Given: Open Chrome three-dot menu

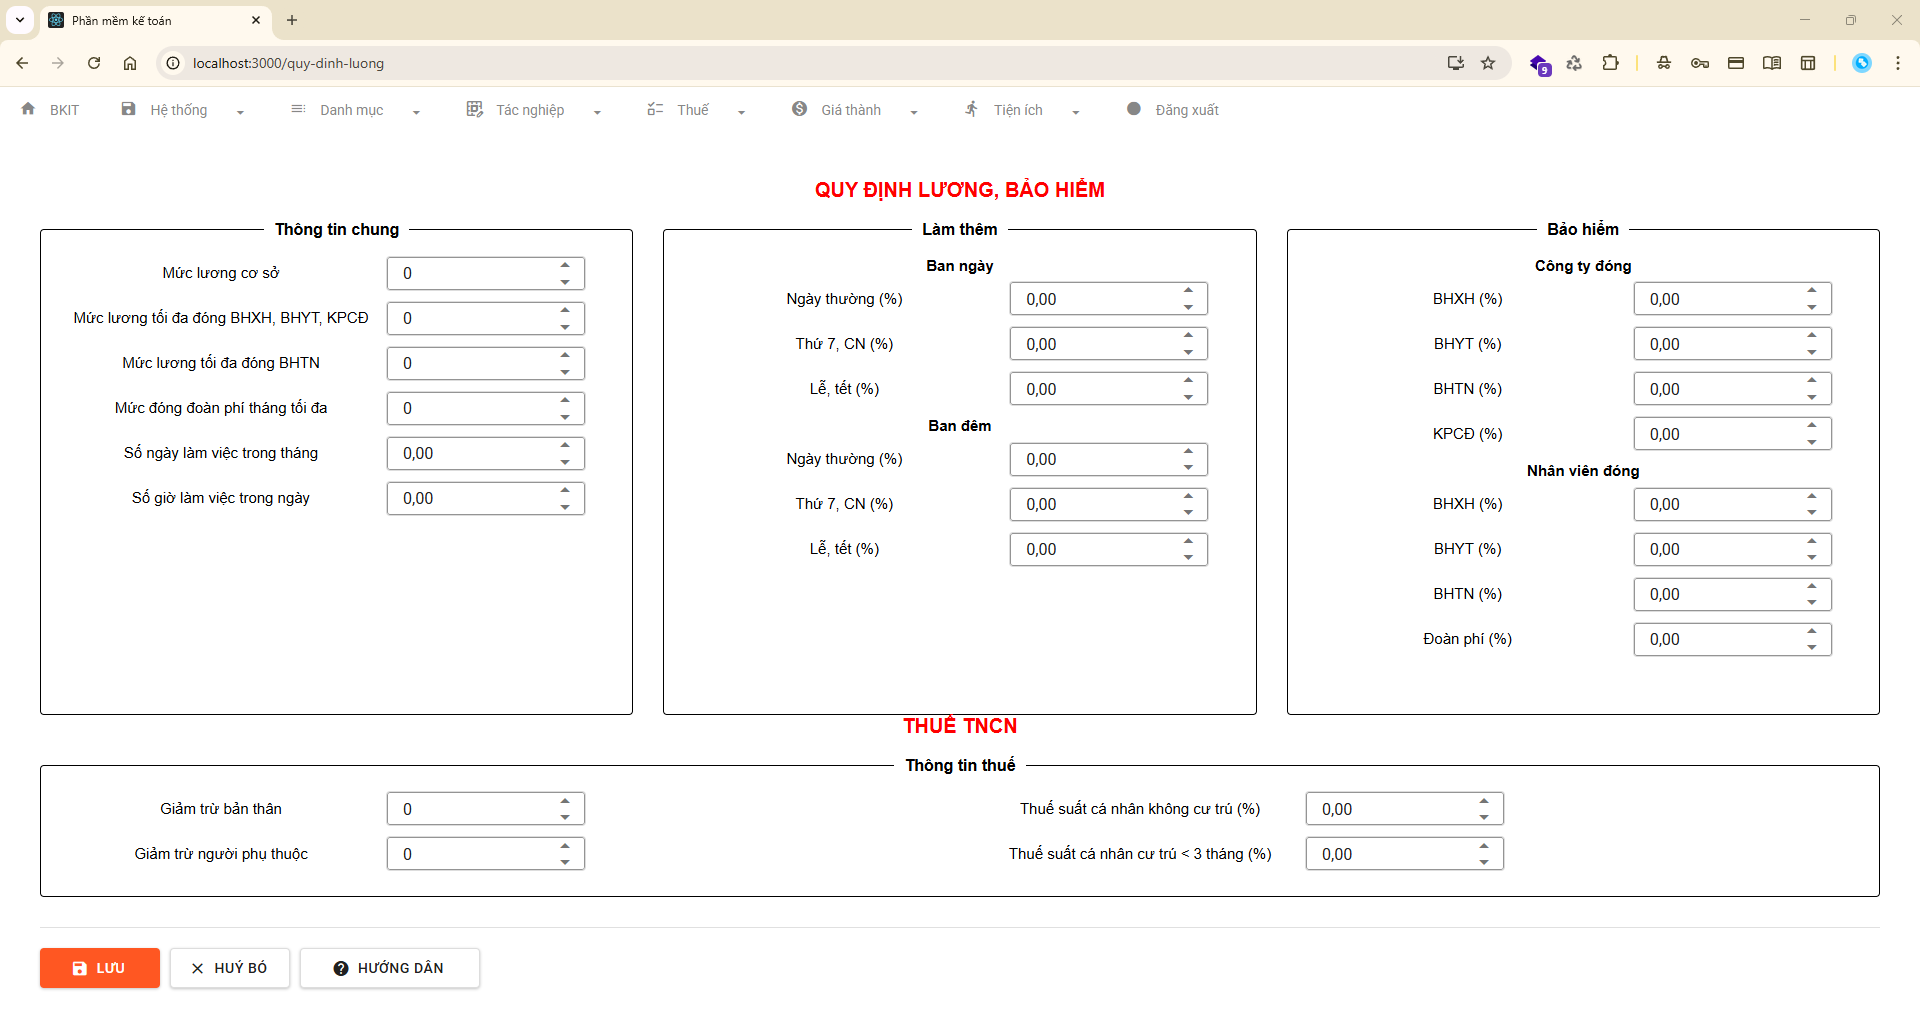Looking at the screenshot, I should (x=1898, y=63).
